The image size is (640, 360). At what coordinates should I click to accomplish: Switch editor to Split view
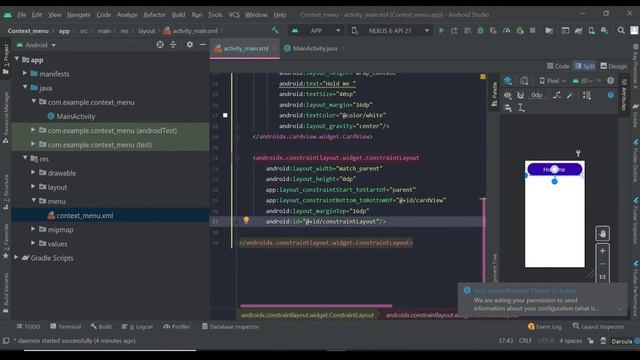(x=584, y=66)
